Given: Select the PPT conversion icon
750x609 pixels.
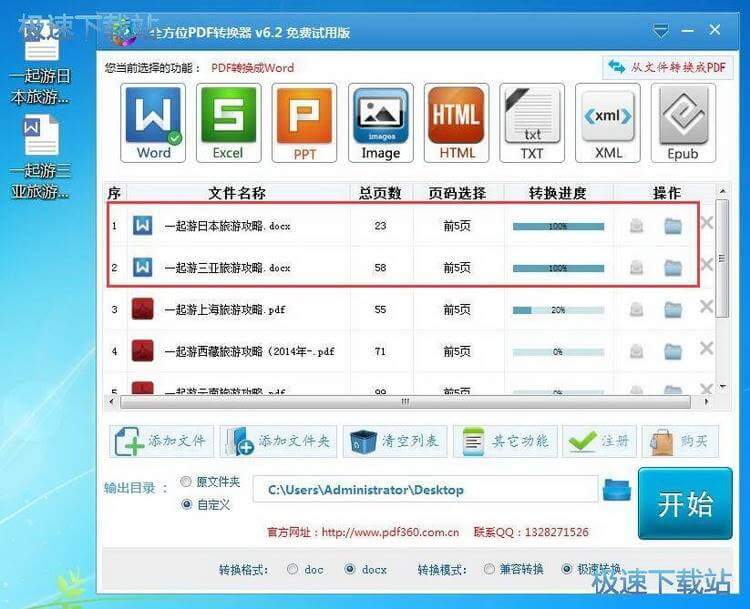Looking at the screenshot, I should (304, 123).
